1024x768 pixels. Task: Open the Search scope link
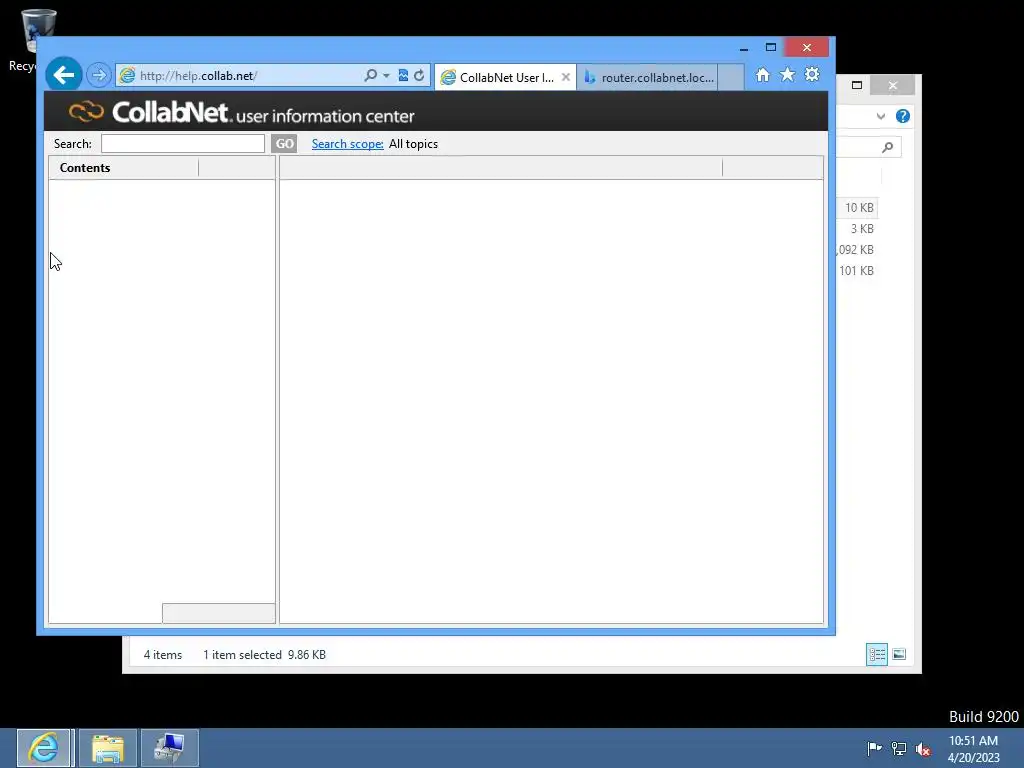pos(347,144)
